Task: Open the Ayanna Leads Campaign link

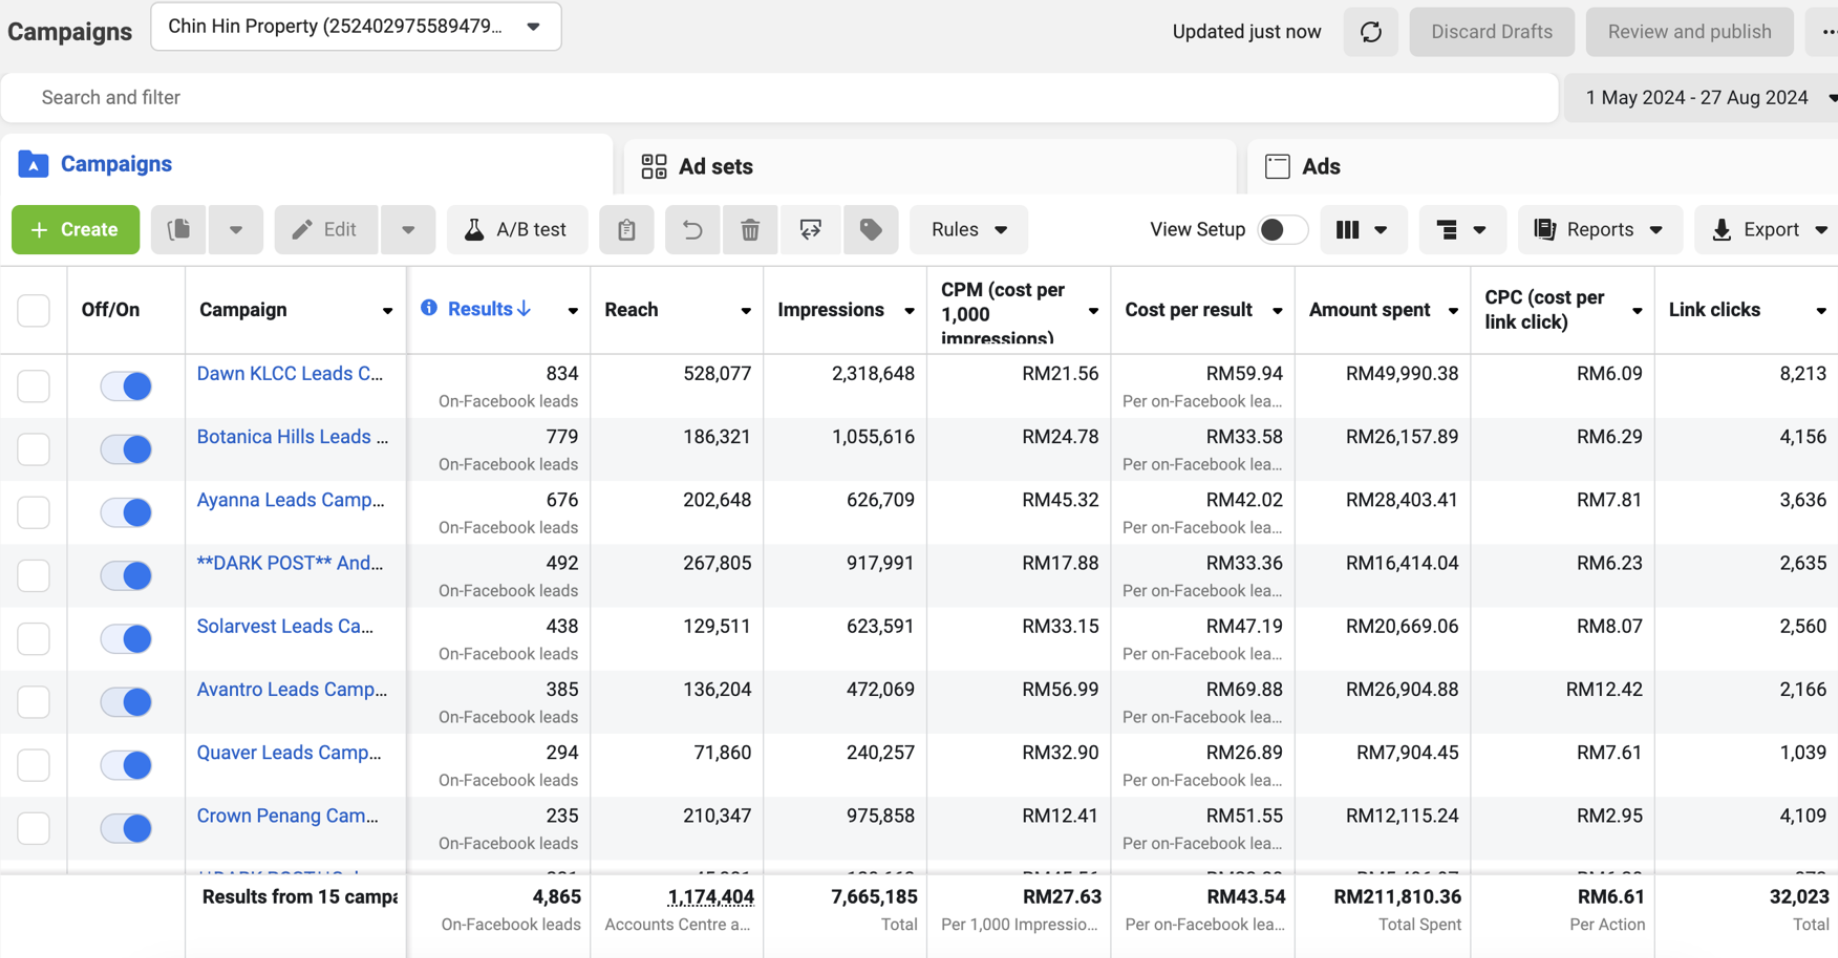Action: pos(290,500)
